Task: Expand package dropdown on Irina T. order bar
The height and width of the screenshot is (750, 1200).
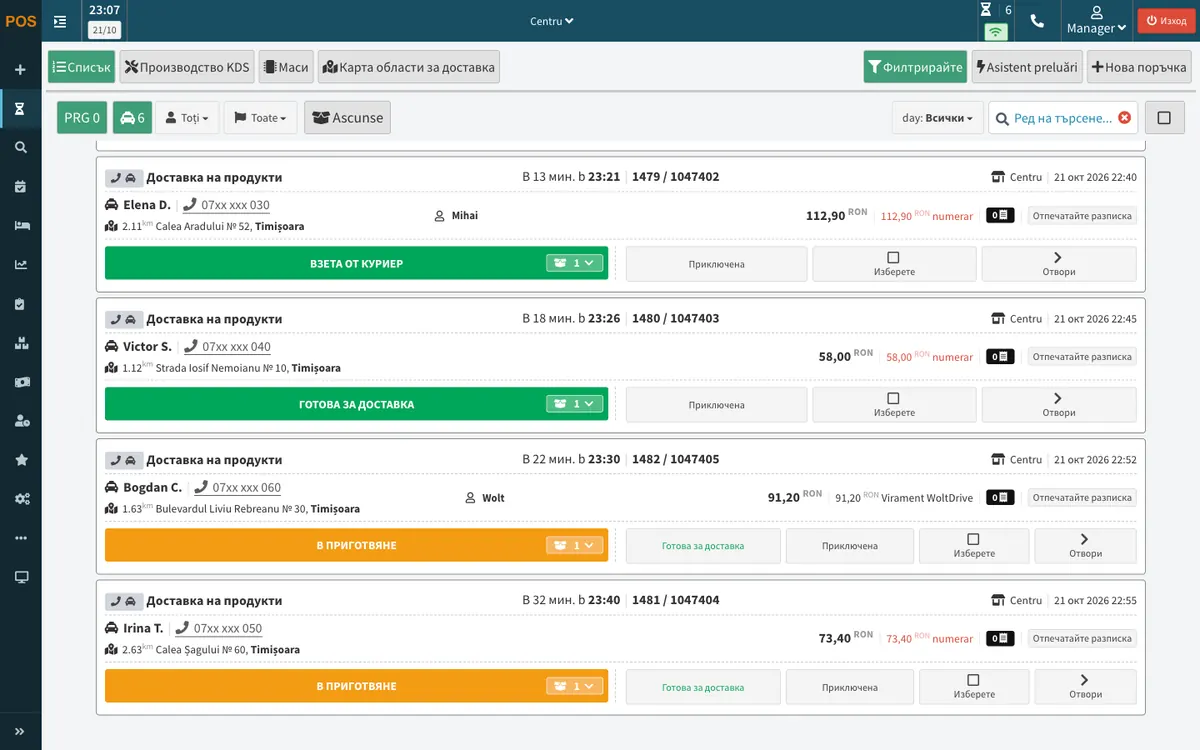Action: click(575, 686)
